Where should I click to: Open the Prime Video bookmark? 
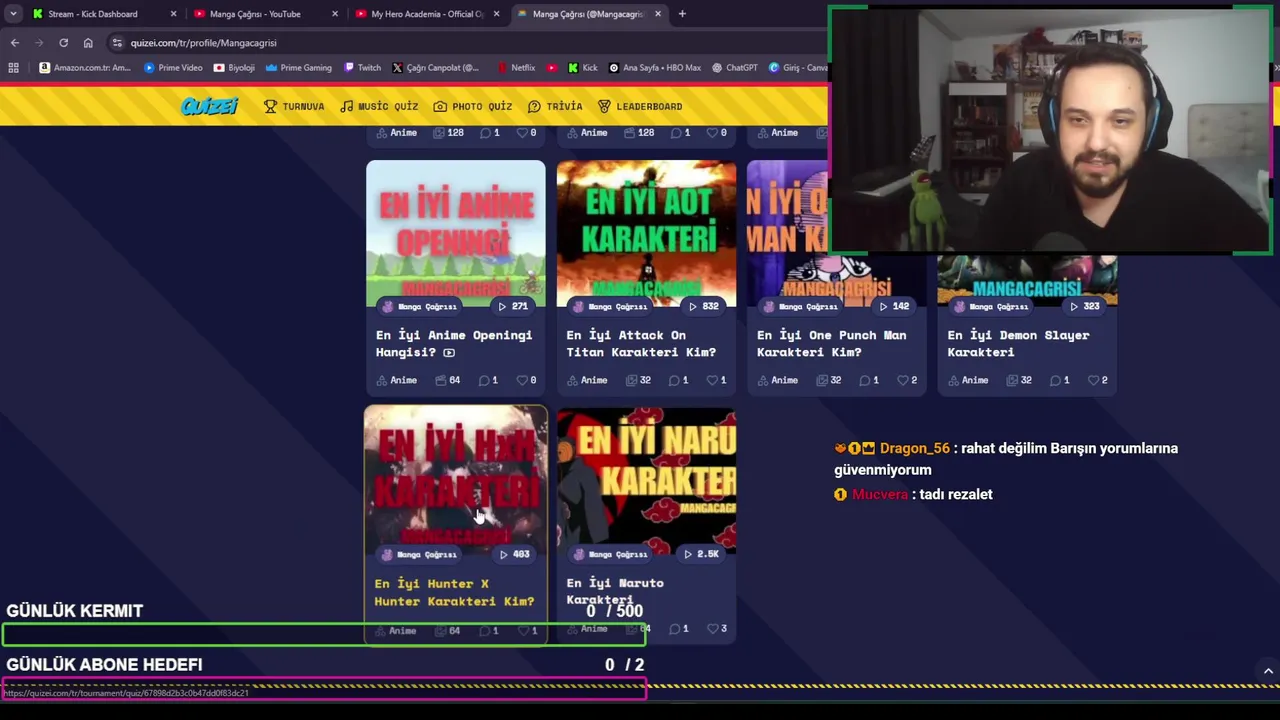click(172, 68)
